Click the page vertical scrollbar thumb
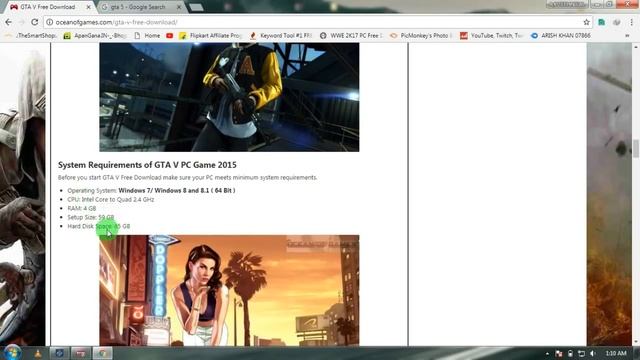This screenshot has width=640, height=360. coord(636,149)
